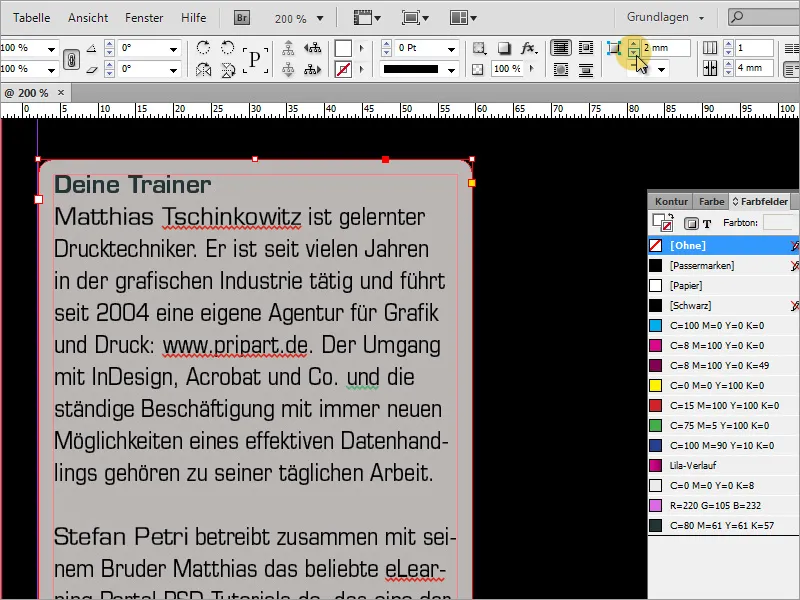Increase the column count stepper

[728, 44]
